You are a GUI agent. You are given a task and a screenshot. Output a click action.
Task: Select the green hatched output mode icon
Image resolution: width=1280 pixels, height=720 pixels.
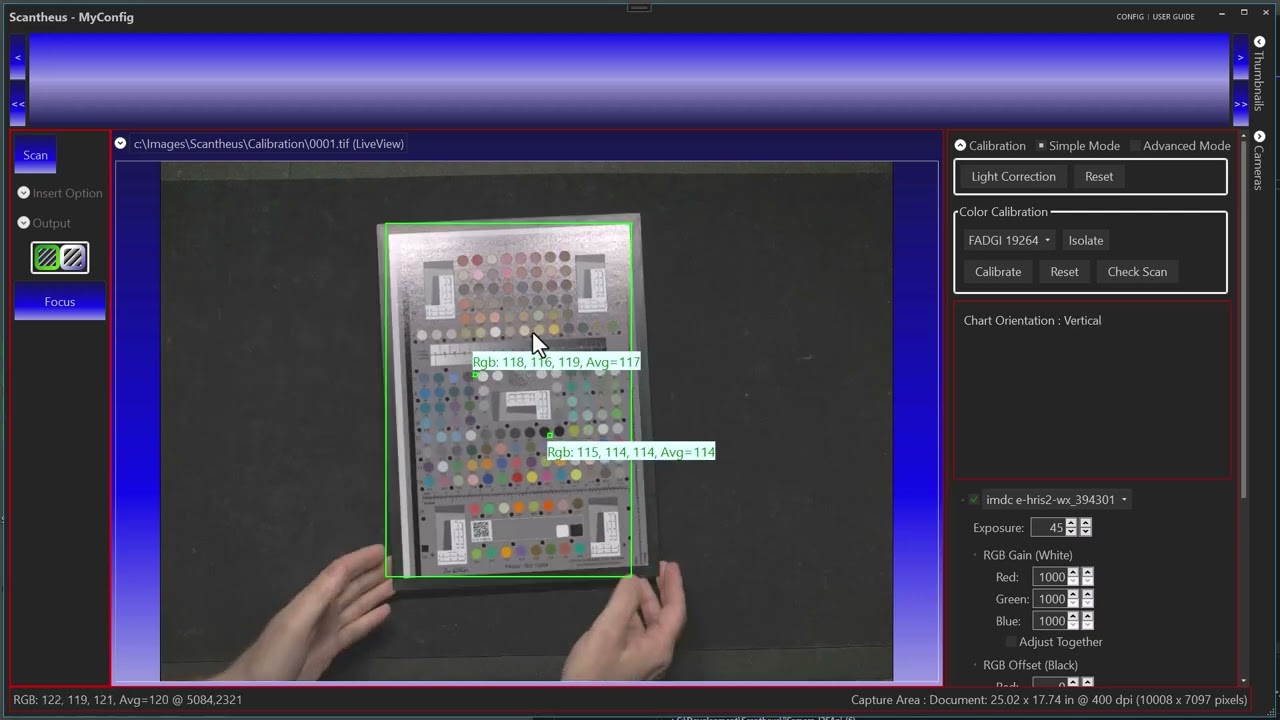[x=47, y=258]
